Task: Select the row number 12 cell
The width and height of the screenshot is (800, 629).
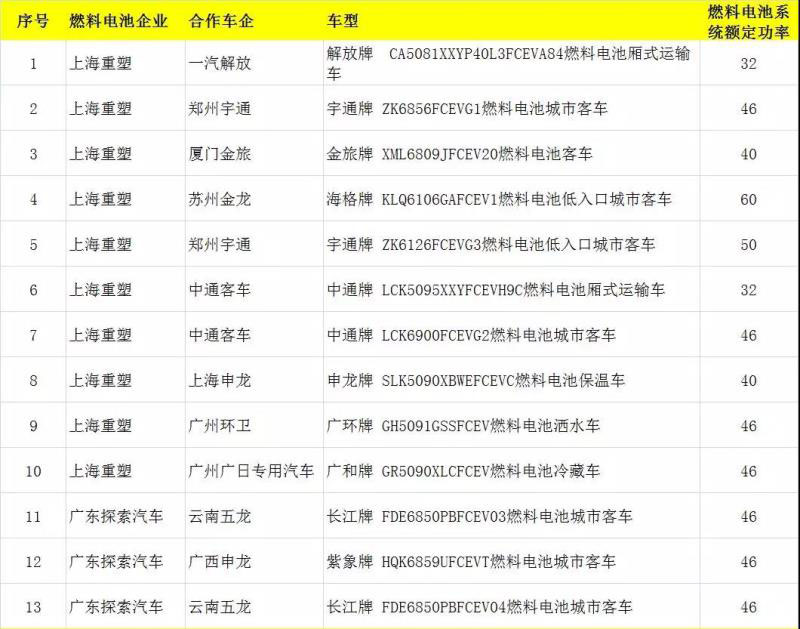Action: 32,561
